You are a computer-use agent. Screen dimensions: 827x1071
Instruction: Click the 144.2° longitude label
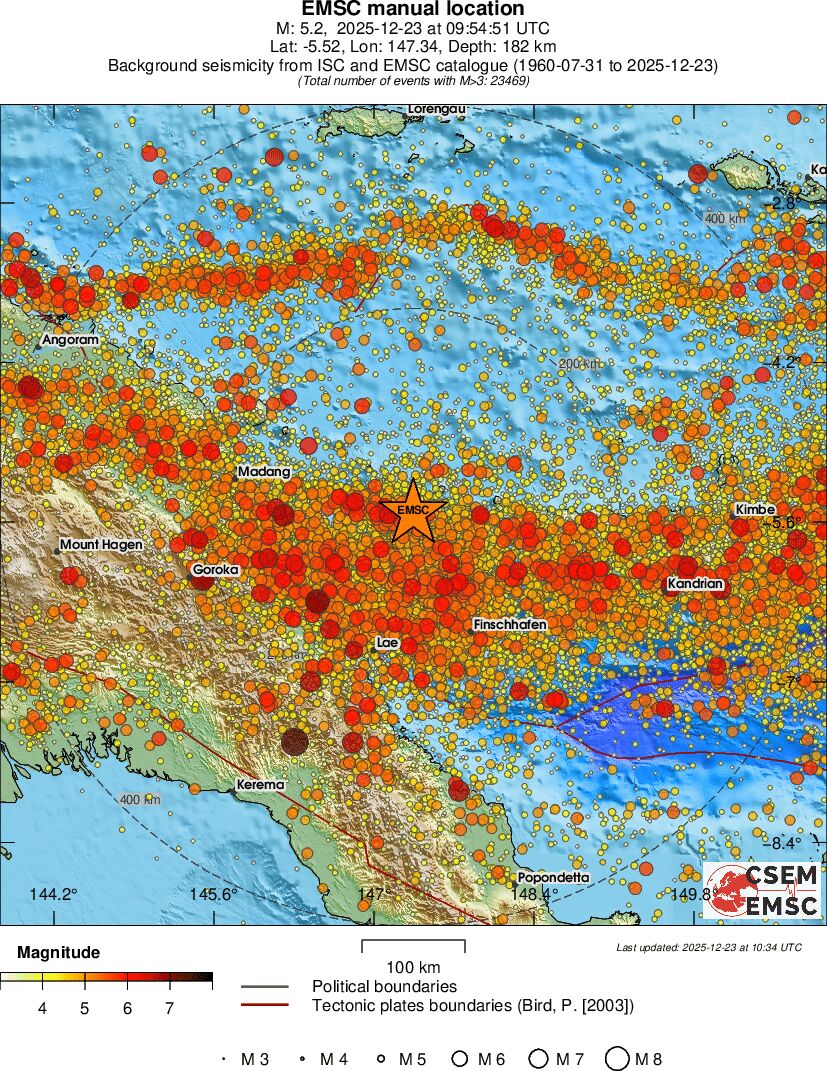click(53, 894)
